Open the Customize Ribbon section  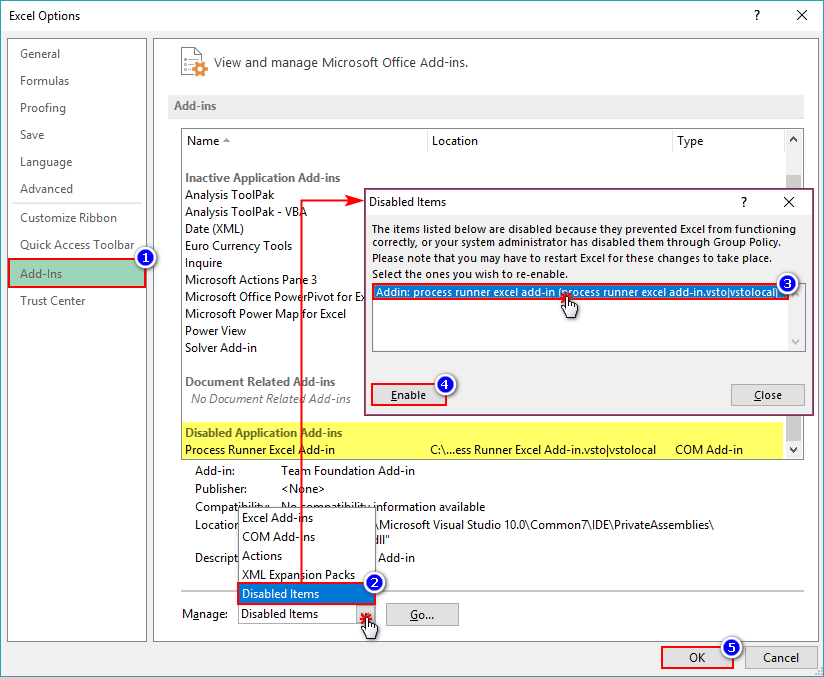[66, 217]
